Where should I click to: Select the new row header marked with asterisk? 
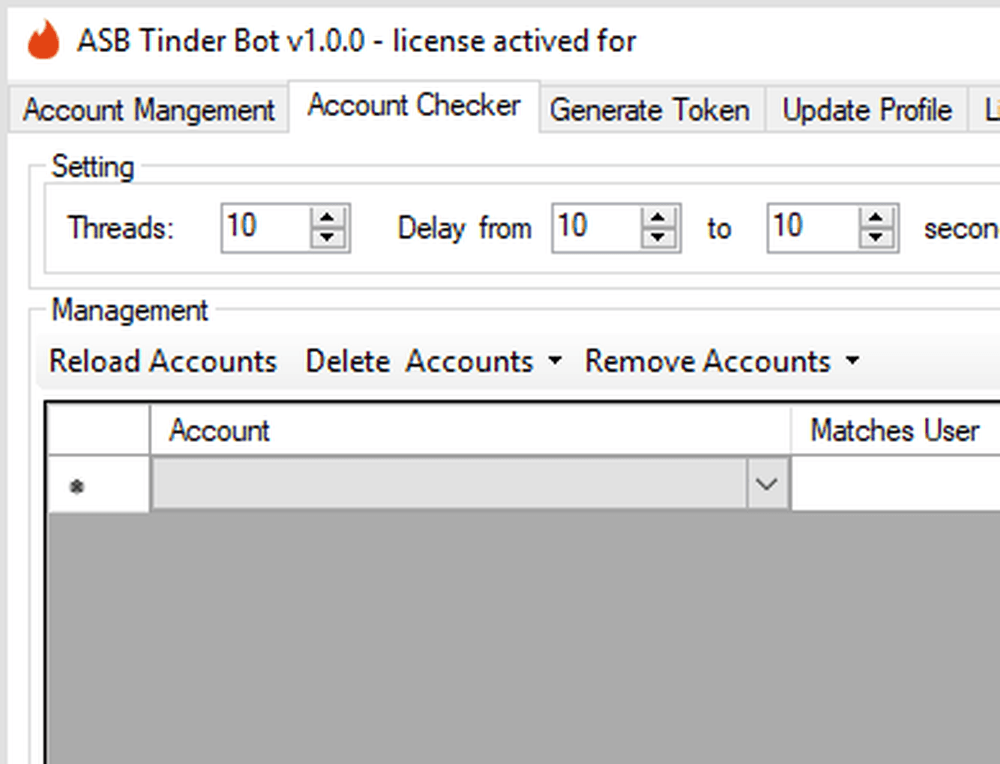click(x=99, y=484)
